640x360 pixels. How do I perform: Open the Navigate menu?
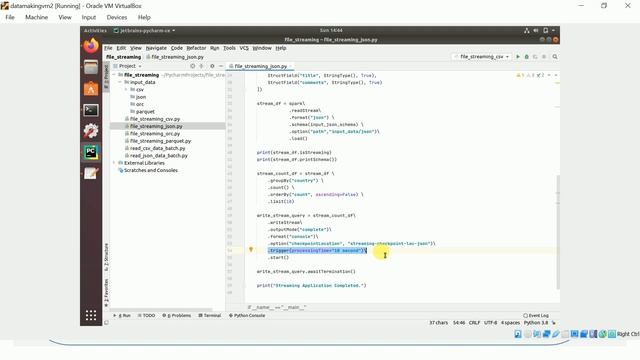pyautogui.click(x=156, y=48)
